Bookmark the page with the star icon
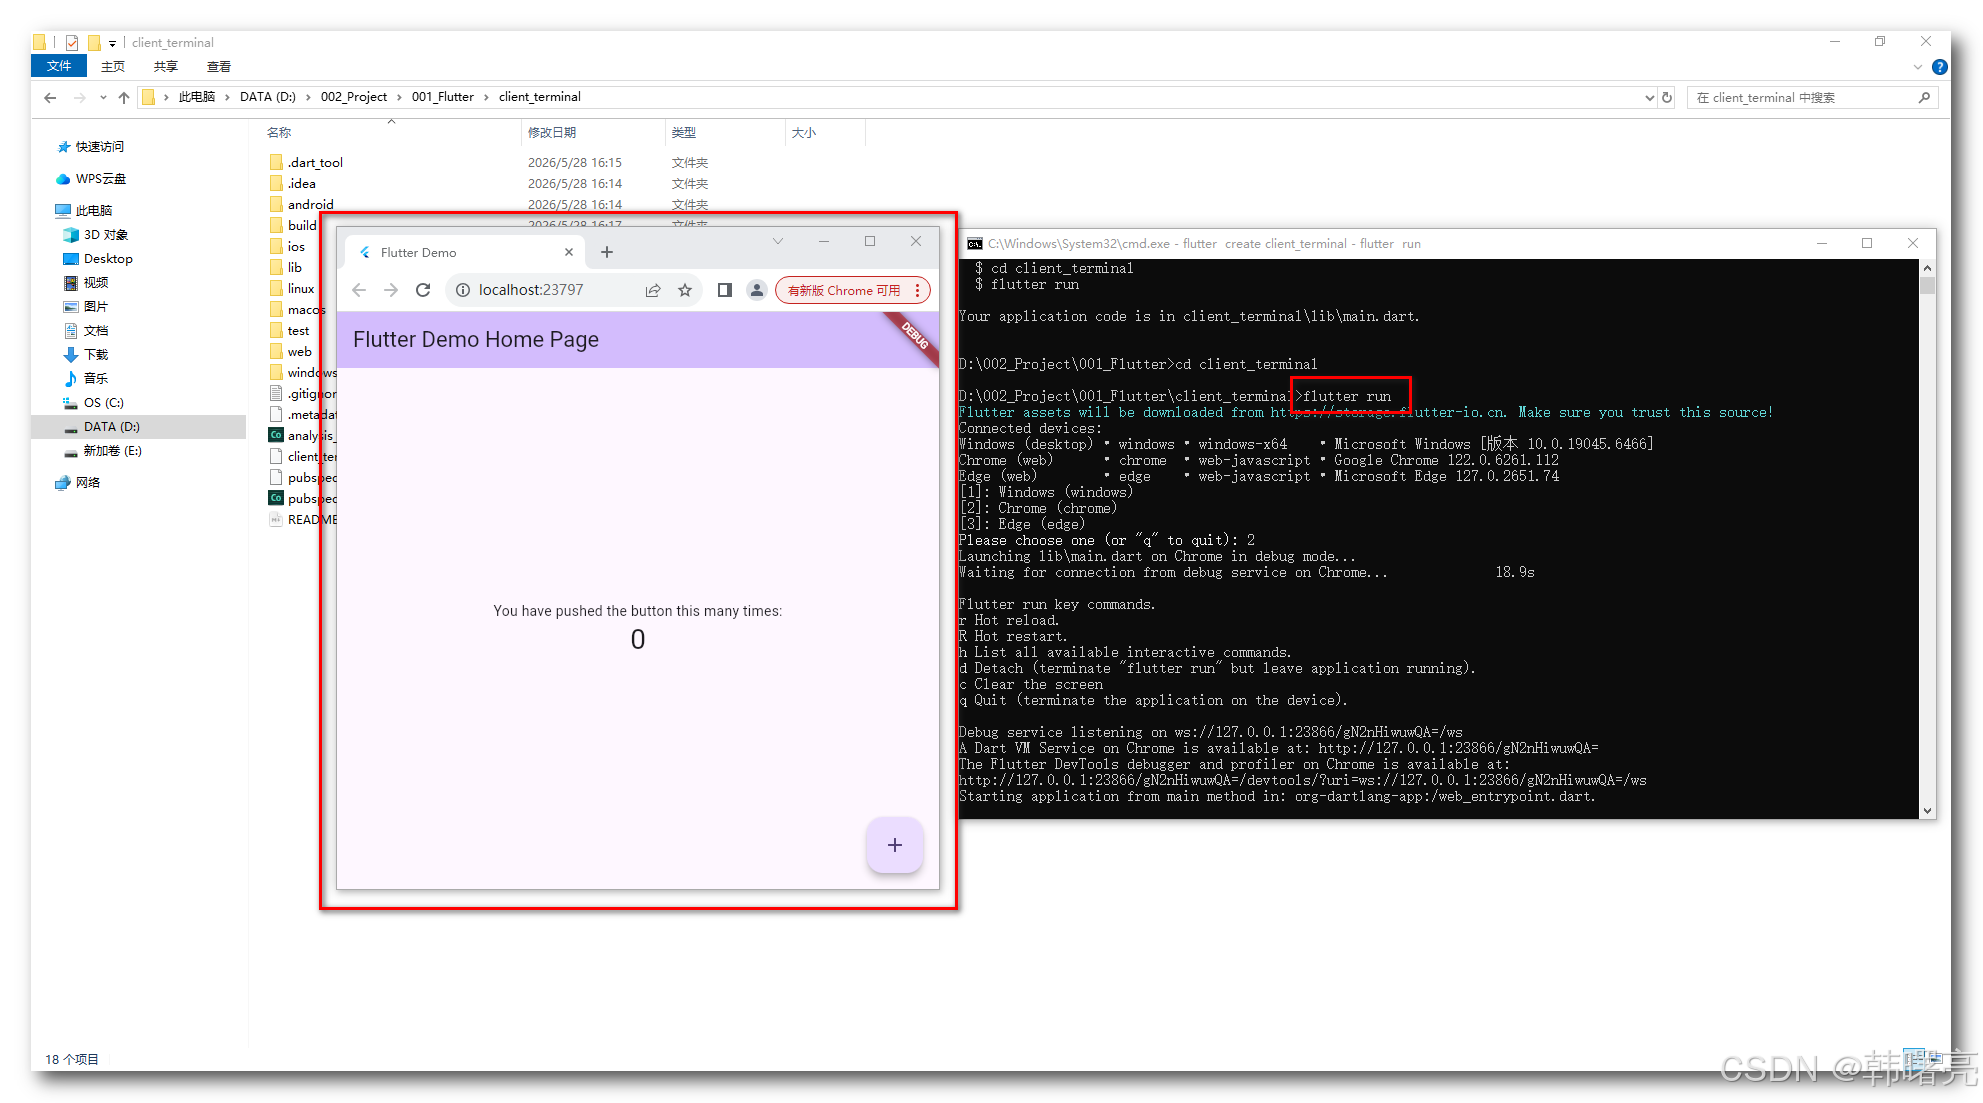The height and width of the screenshot is (1103, 1983). (x=685, y=290)
